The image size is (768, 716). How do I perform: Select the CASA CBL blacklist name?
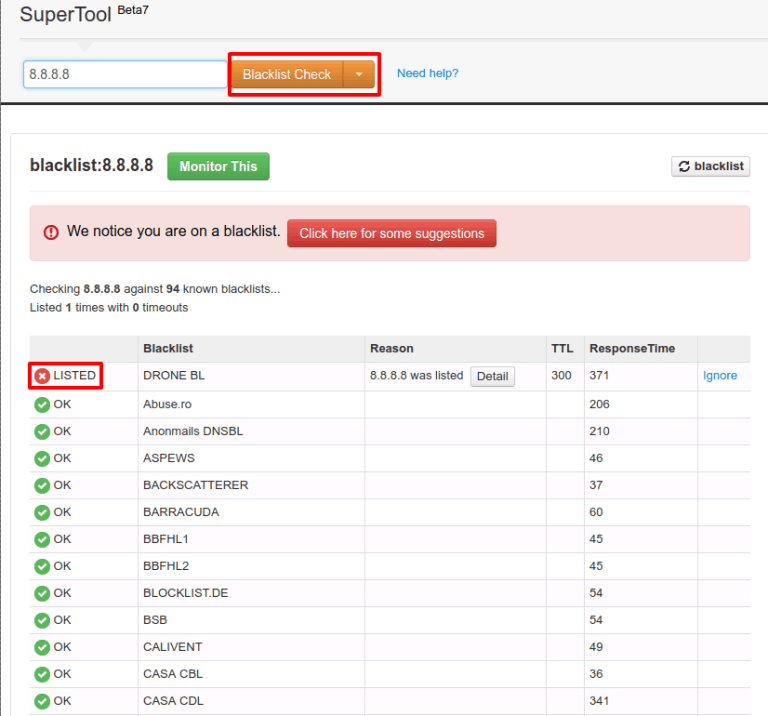[x=173, y=674]
